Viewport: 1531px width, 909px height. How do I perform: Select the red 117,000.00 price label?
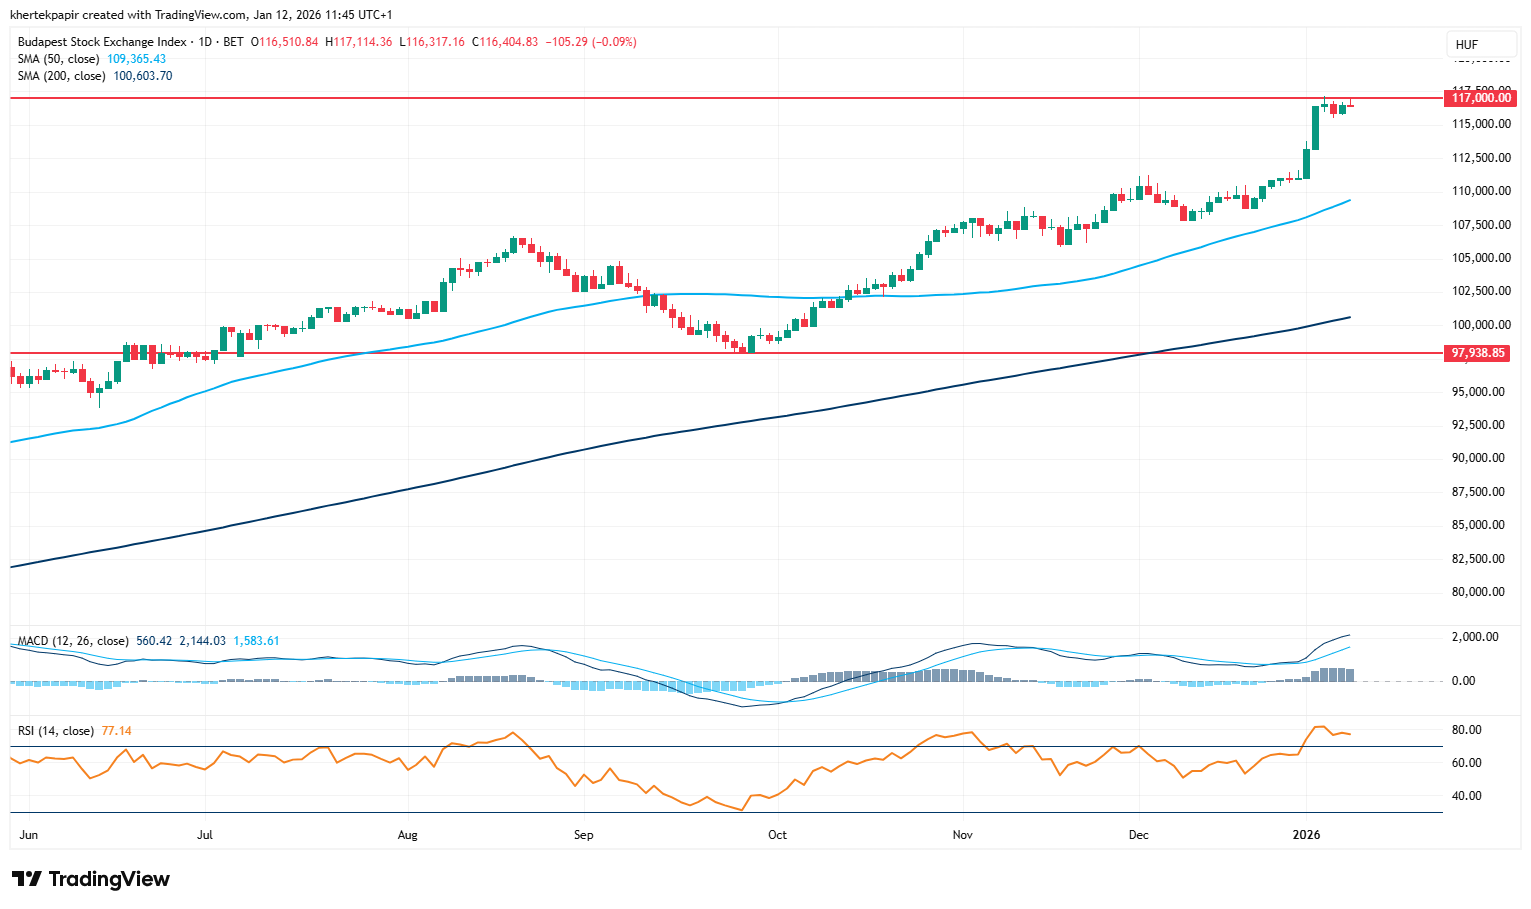coord(1481,98)
